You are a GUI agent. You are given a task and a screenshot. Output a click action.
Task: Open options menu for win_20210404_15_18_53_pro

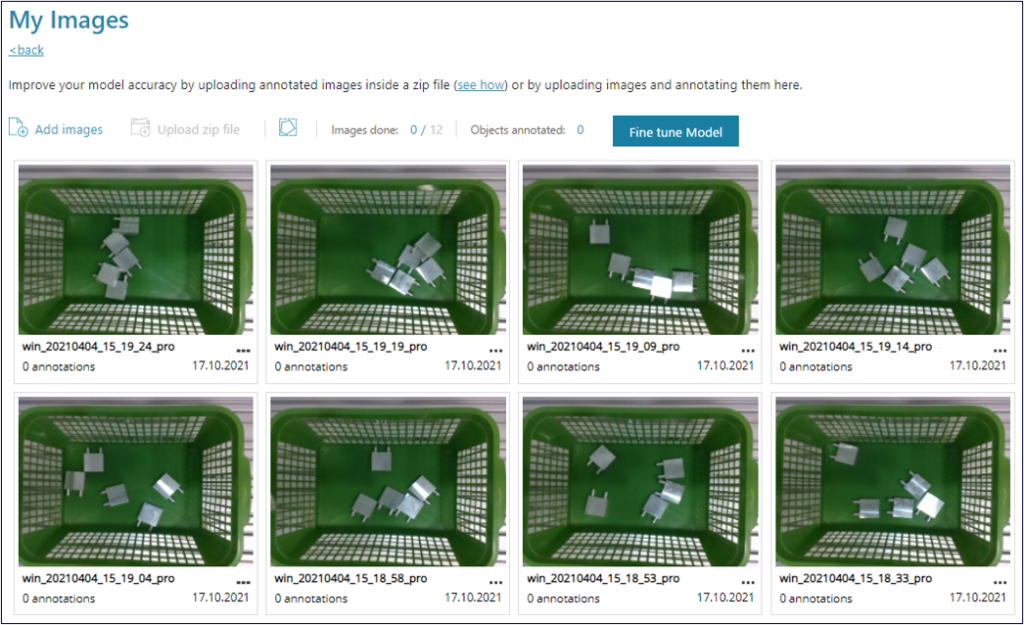pos(748,583)
